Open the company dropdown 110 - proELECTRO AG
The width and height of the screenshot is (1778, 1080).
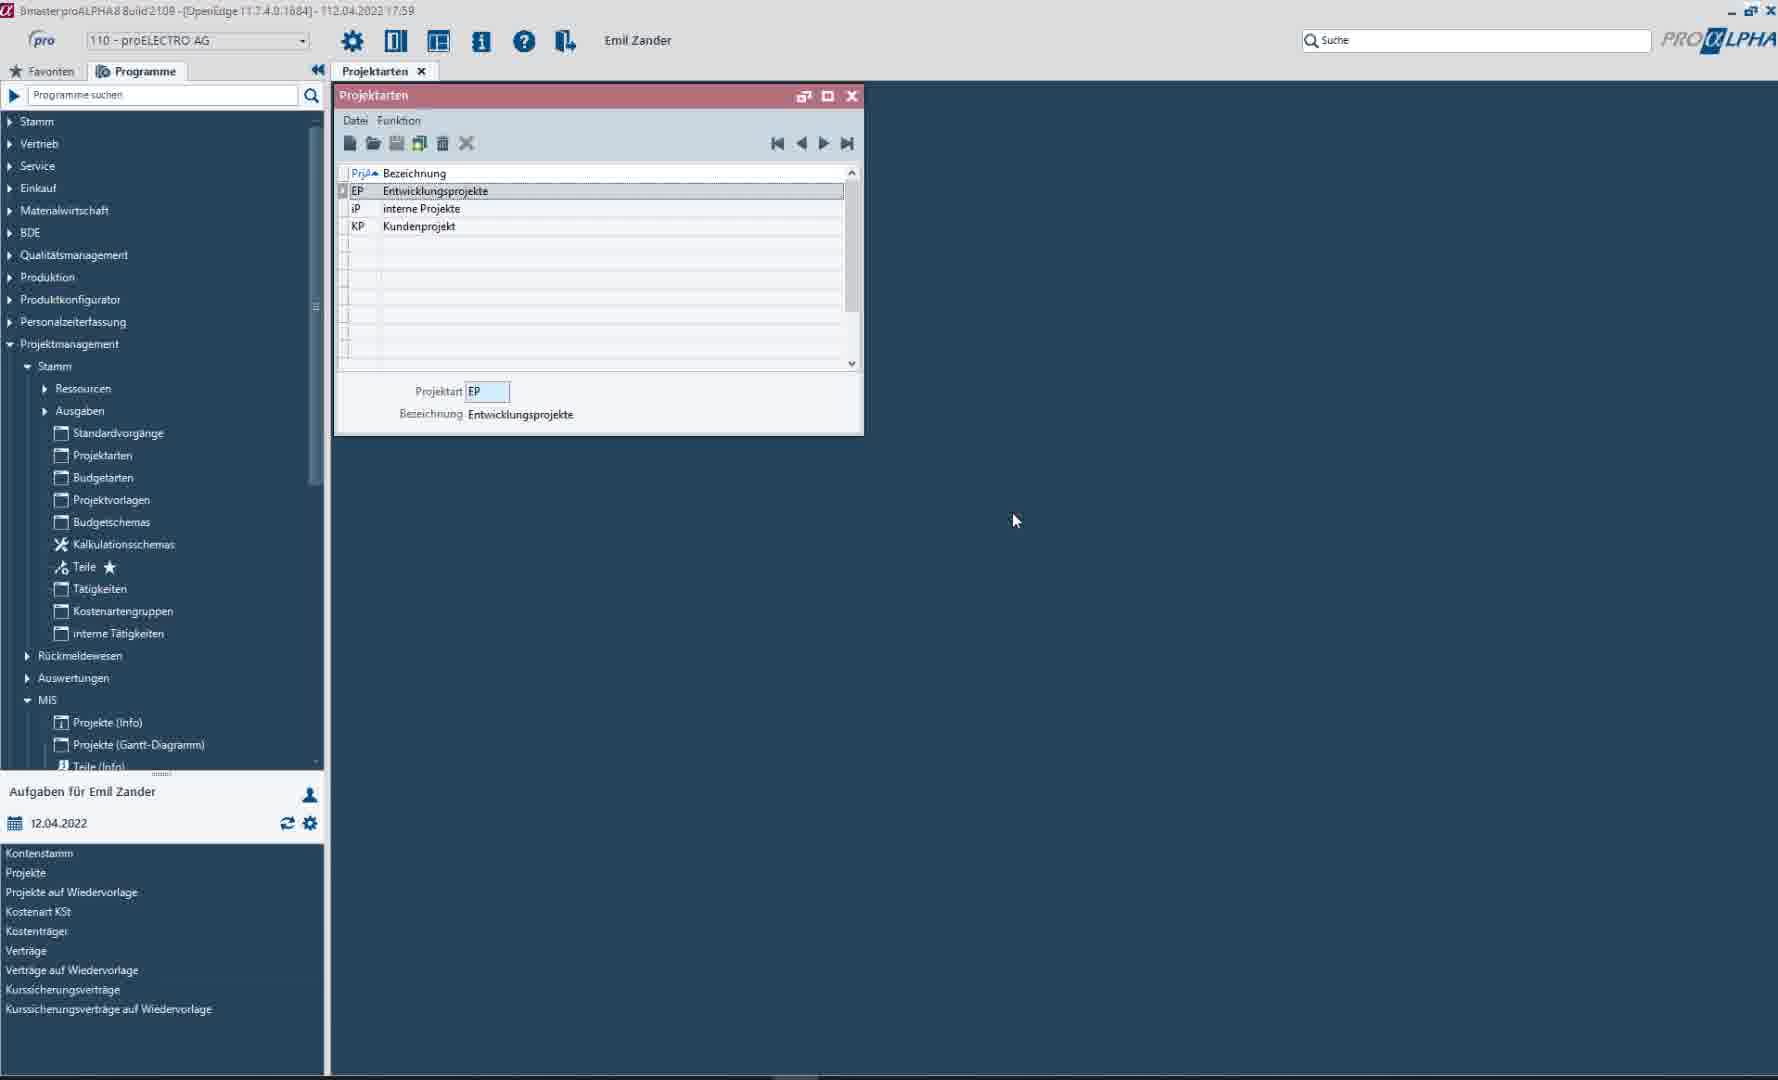point(198,41)
